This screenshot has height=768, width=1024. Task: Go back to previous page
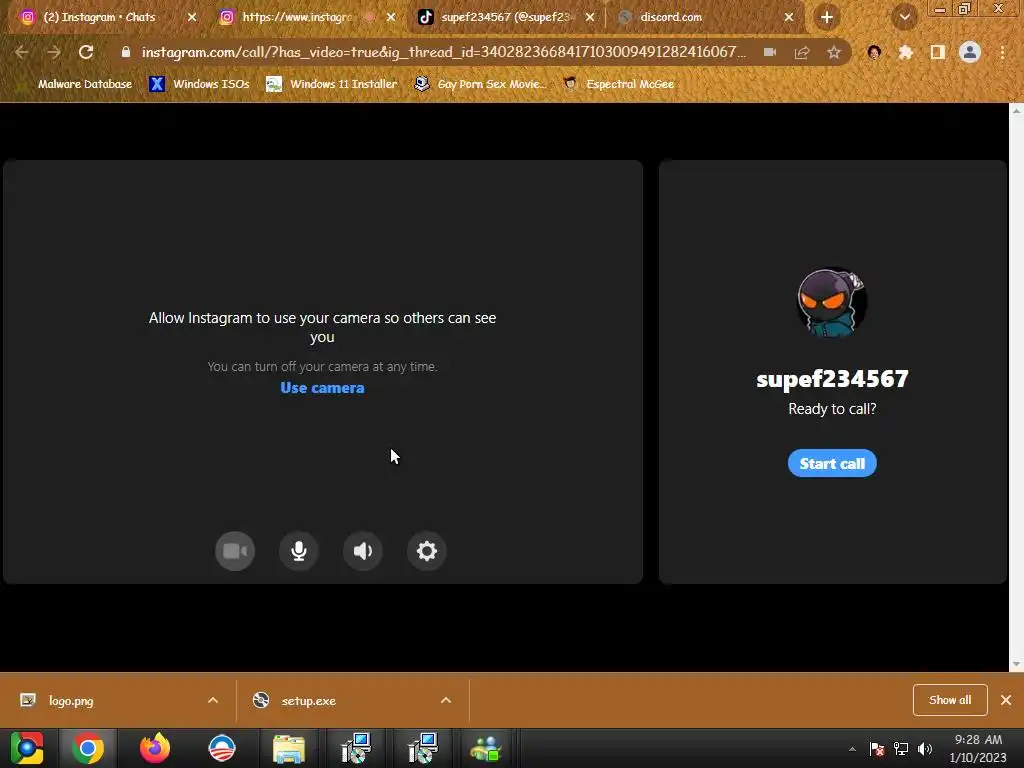coord(22,52)
